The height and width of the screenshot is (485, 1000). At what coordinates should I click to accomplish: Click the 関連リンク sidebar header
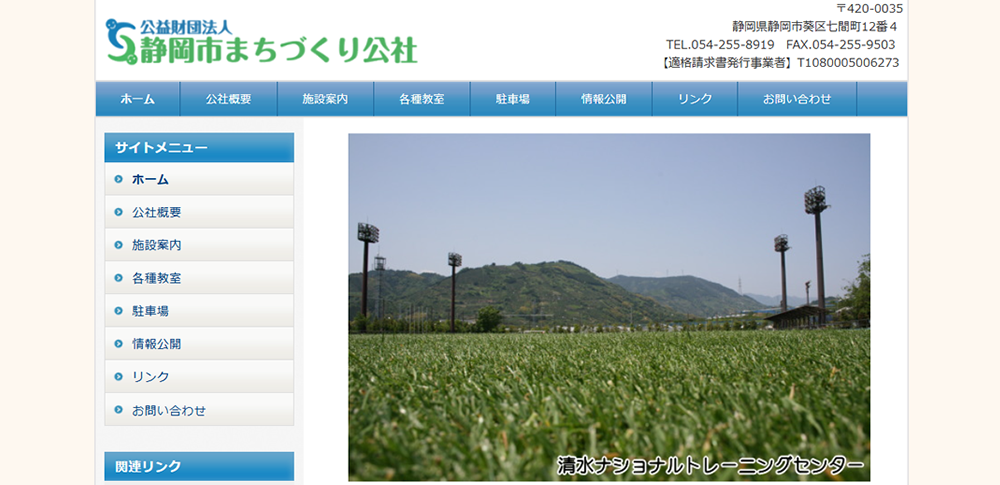[x=199, y=466]
